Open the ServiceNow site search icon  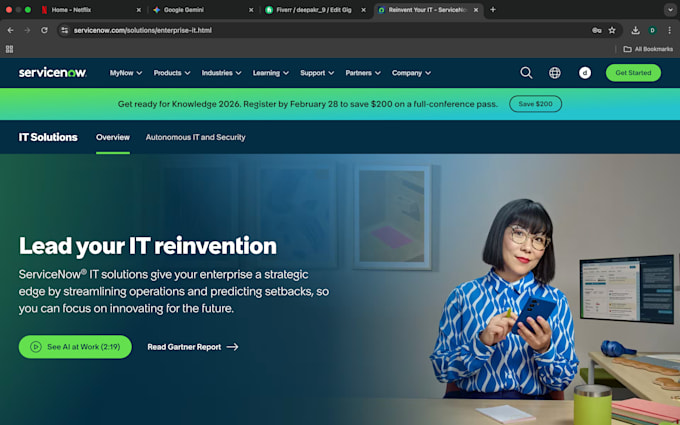tap(526, 73)
